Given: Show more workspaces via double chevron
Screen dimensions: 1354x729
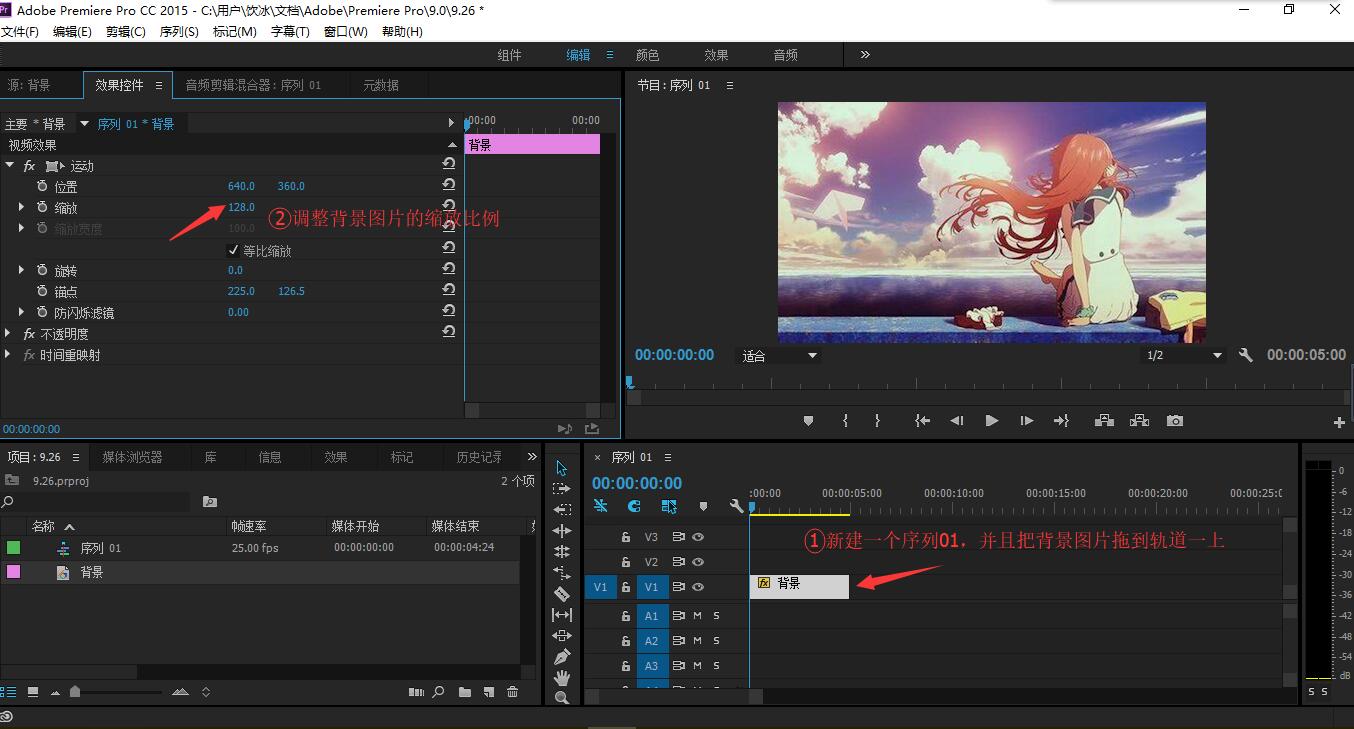Looking at the screenshot, I should [x=865, y=55].
